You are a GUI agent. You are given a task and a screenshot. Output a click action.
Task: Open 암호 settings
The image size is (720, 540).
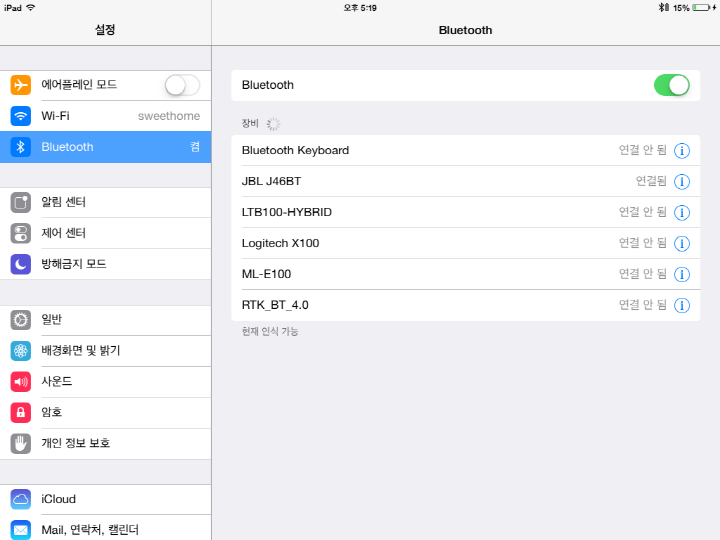(x=106, y=412)
